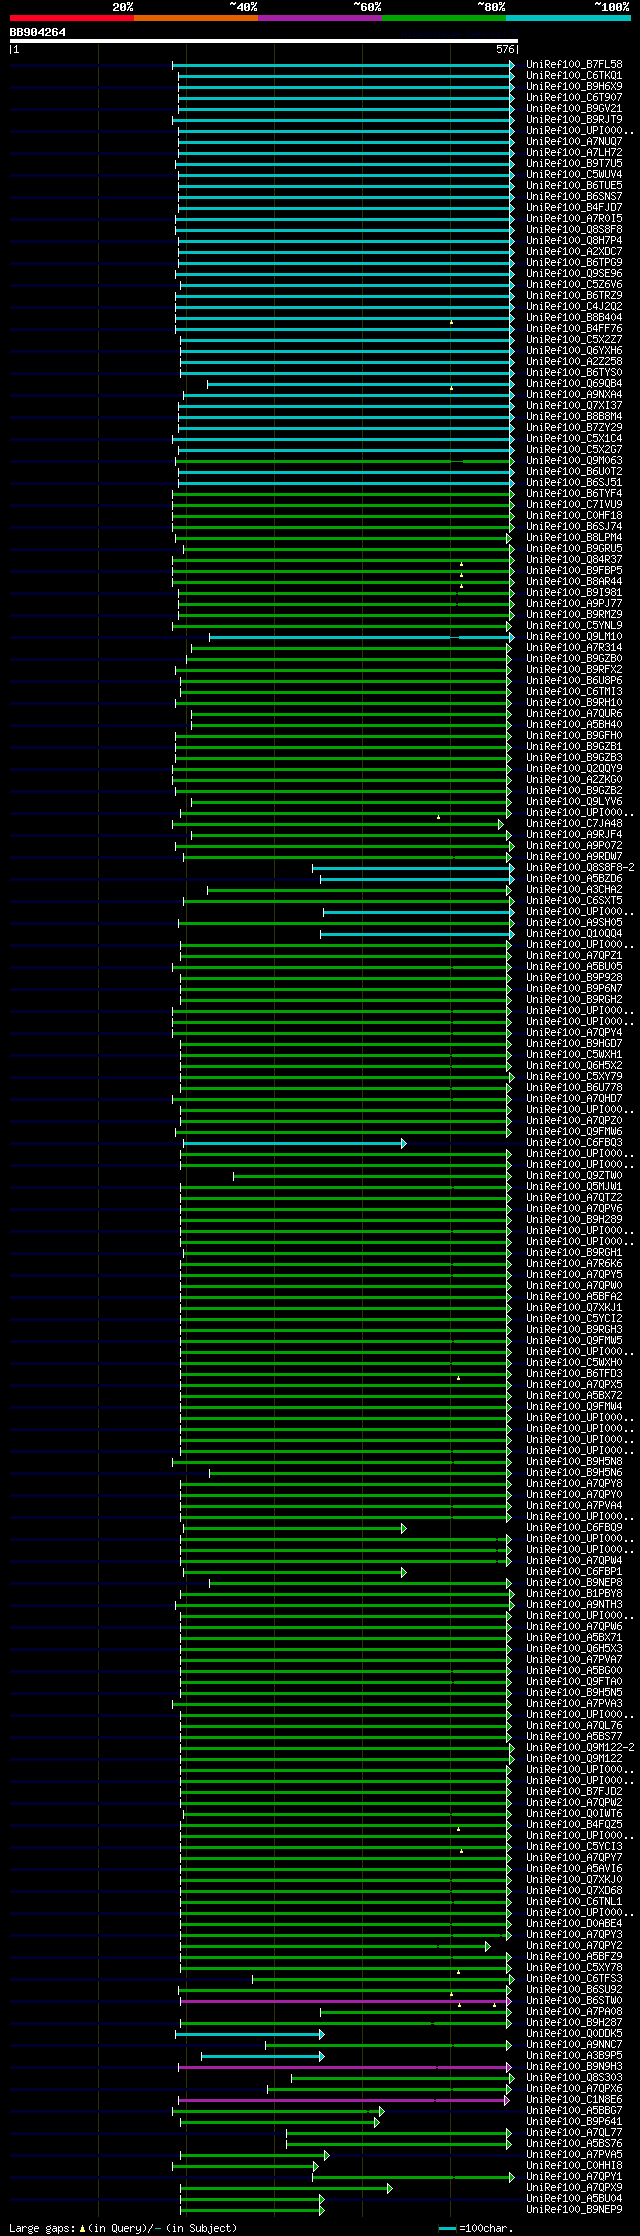Image resolution: width=640 pixels, height=2236 pixels.
Task: Open hit UniRef100_Q9SE96
Action: point(574,274)
